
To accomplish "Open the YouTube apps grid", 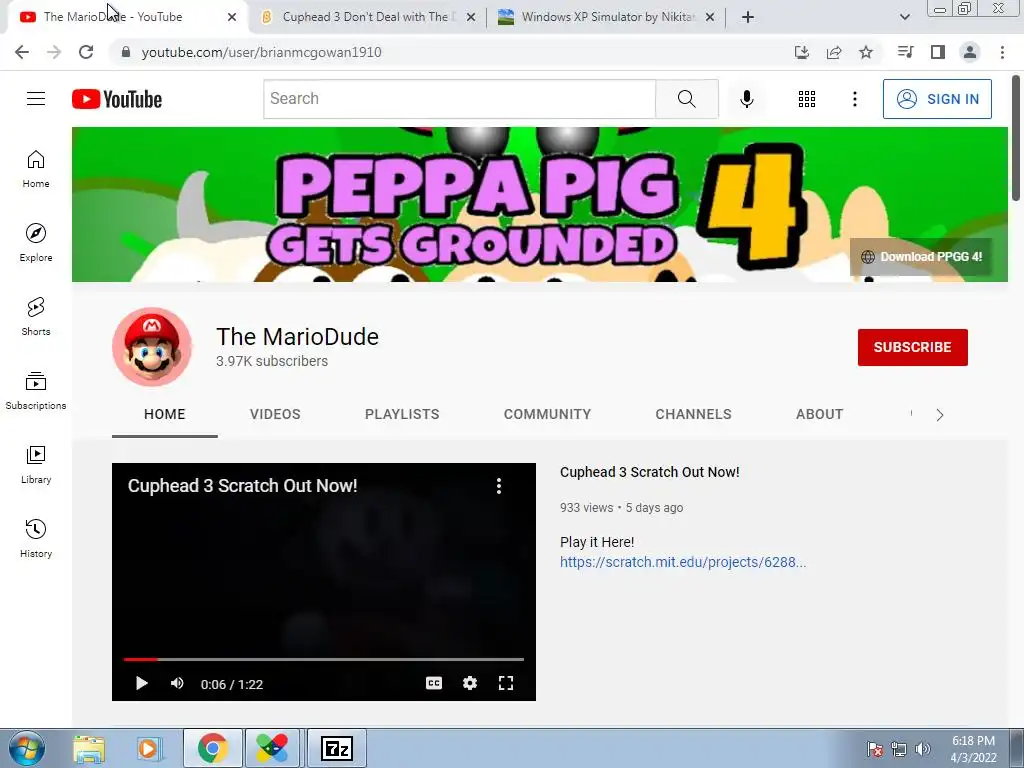I will (x=807, y=99).
